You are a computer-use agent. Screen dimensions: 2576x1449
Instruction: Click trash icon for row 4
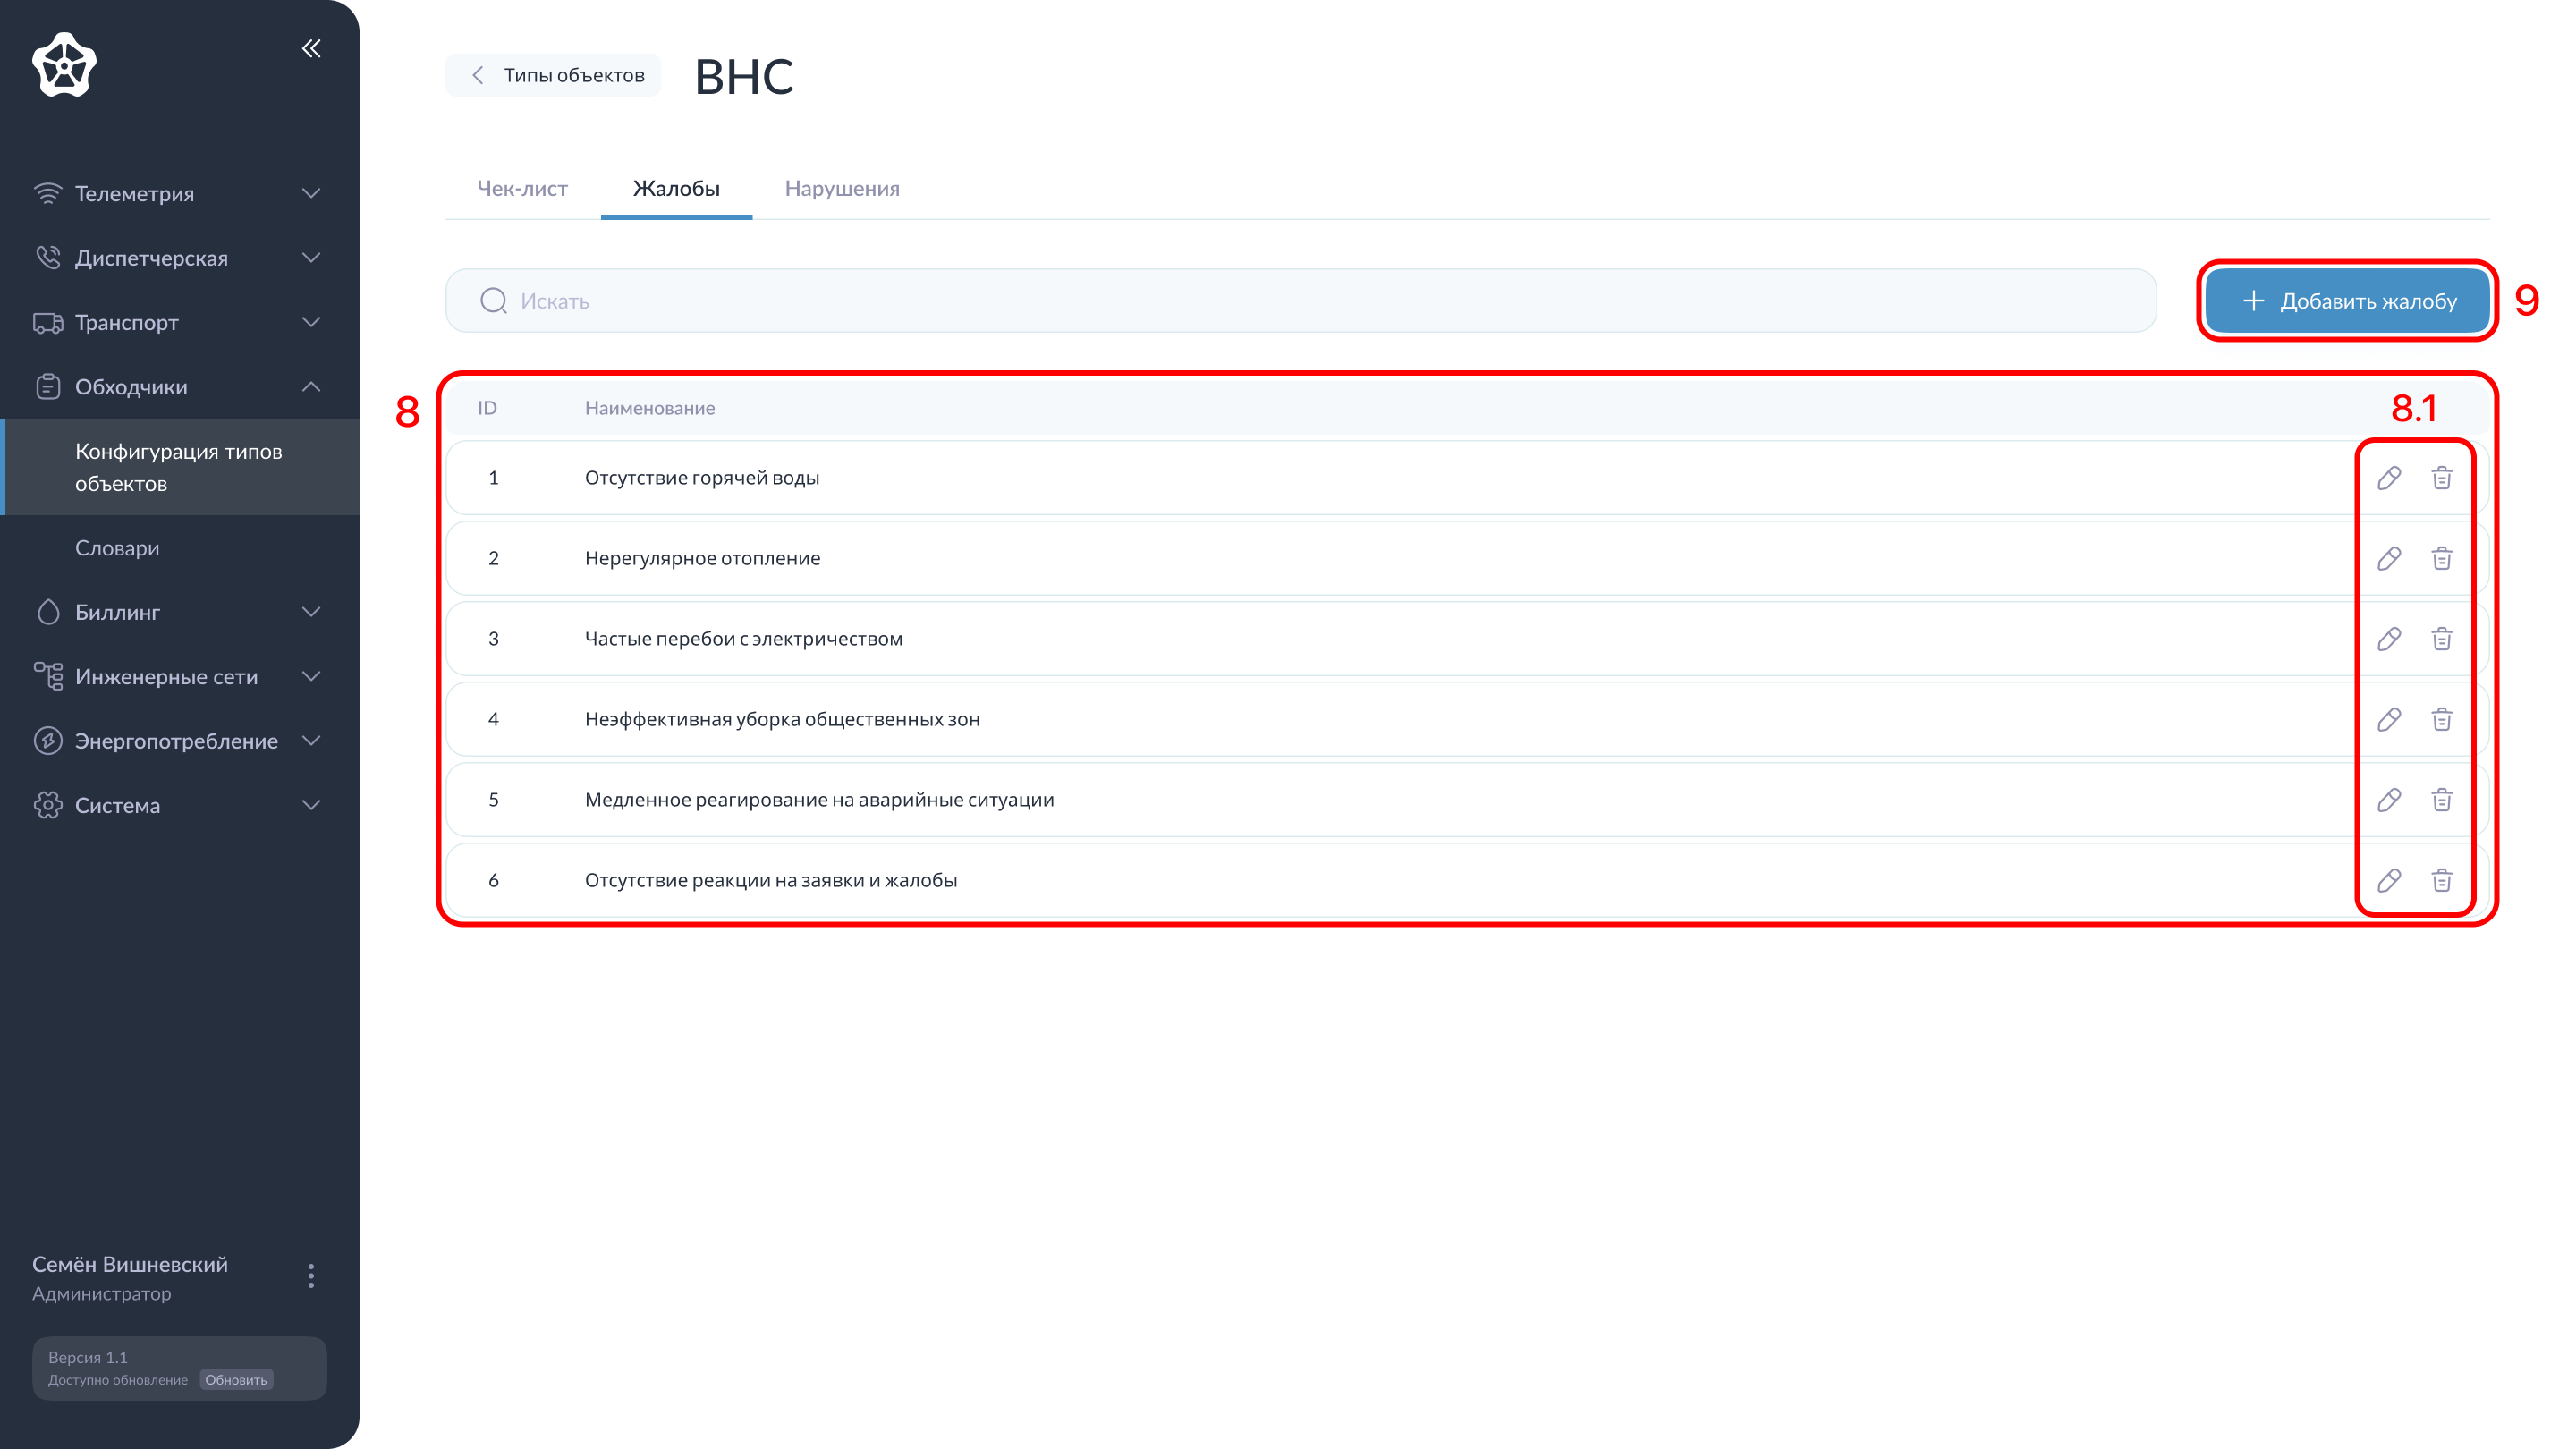2441,719
